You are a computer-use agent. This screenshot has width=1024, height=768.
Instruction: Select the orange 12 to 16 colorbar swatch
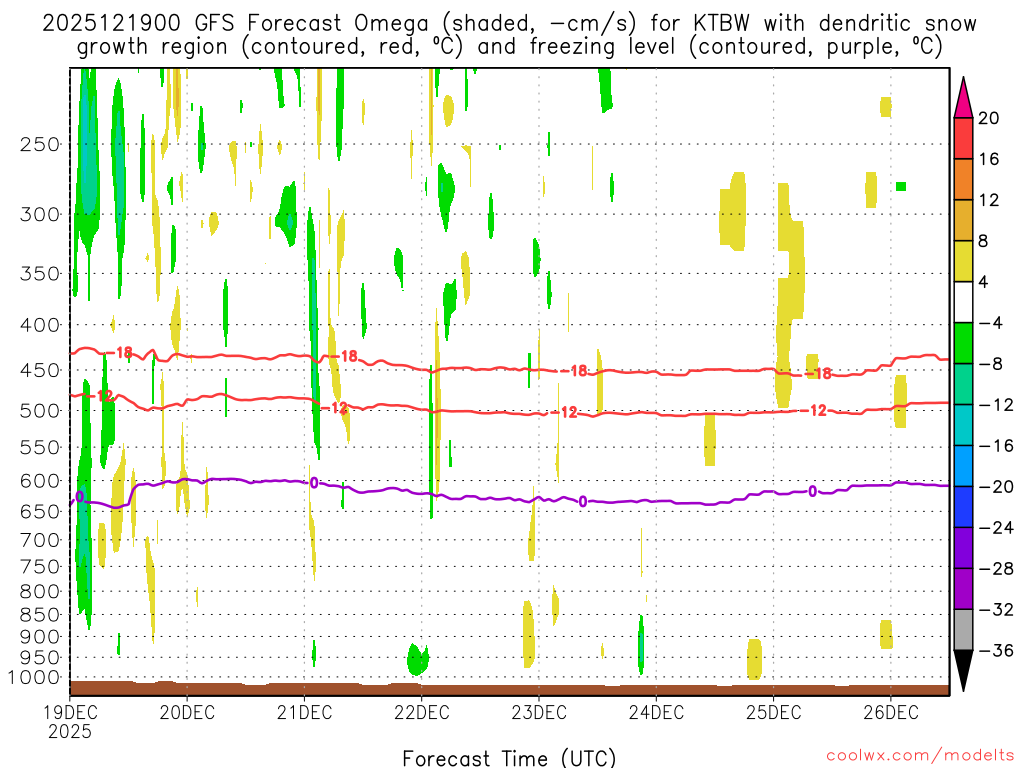(x=963, y=180)
